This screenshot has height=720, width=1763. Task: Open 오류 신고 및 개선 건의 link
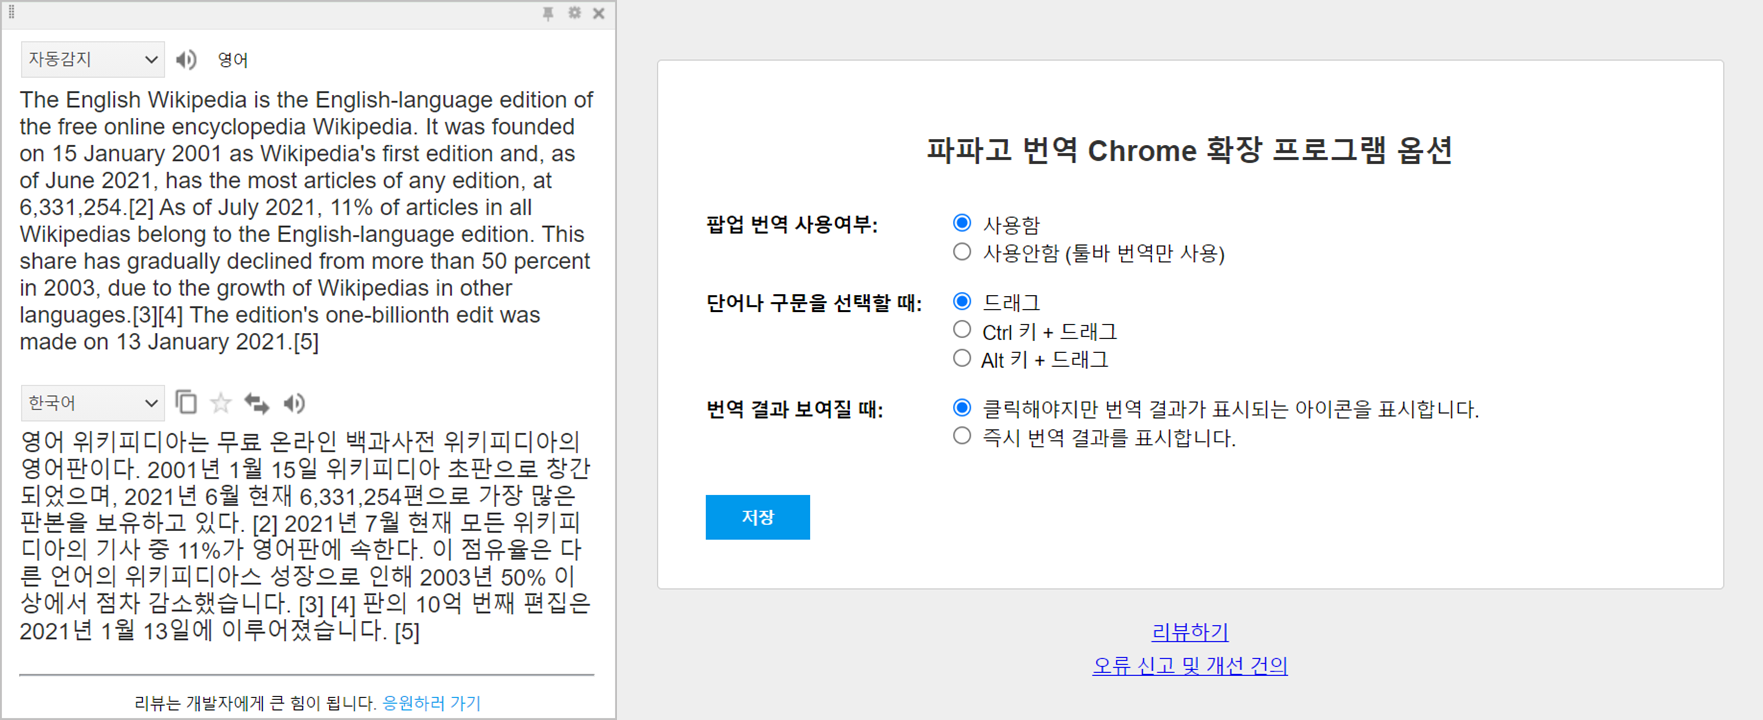pyautogui.click(x=1190, y=665)
